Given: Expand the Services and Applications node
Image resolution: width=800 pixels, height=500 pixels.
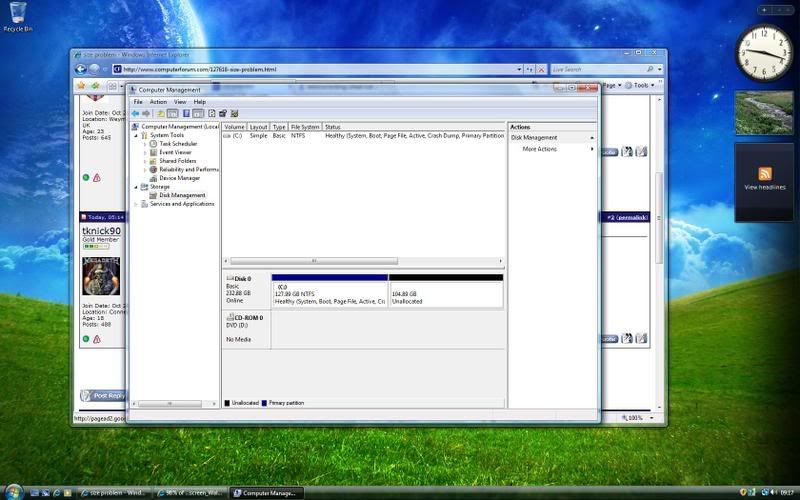Looking at the screenshot, I should click(x=137, y=204).
